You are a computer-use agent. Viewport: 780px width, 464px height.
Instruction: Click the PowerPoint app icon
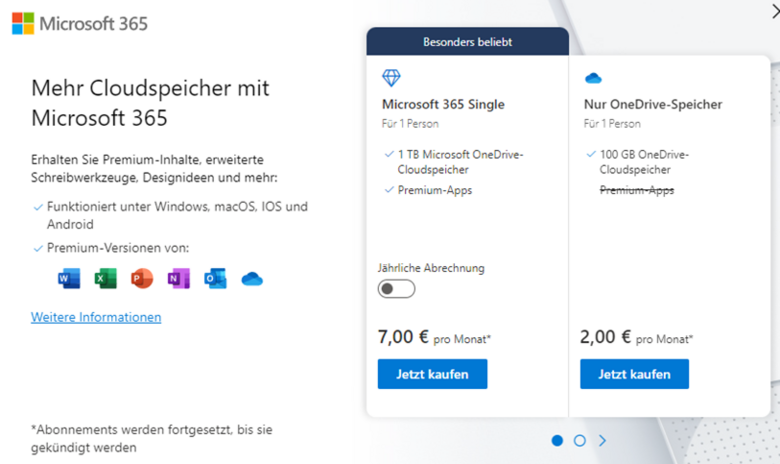142,278
